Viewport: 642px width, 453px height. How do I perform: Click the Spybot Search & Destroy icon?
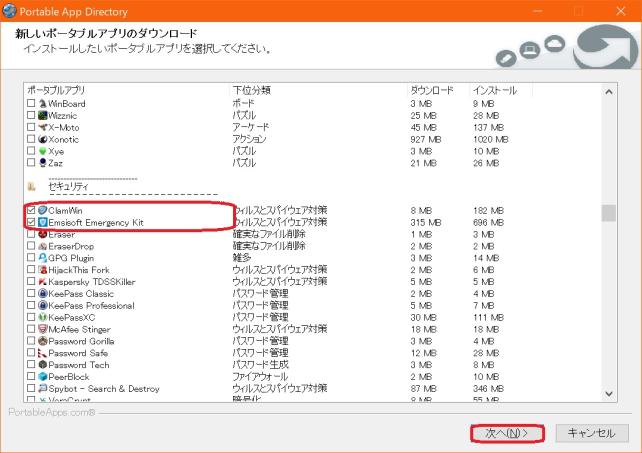(43, 388)
